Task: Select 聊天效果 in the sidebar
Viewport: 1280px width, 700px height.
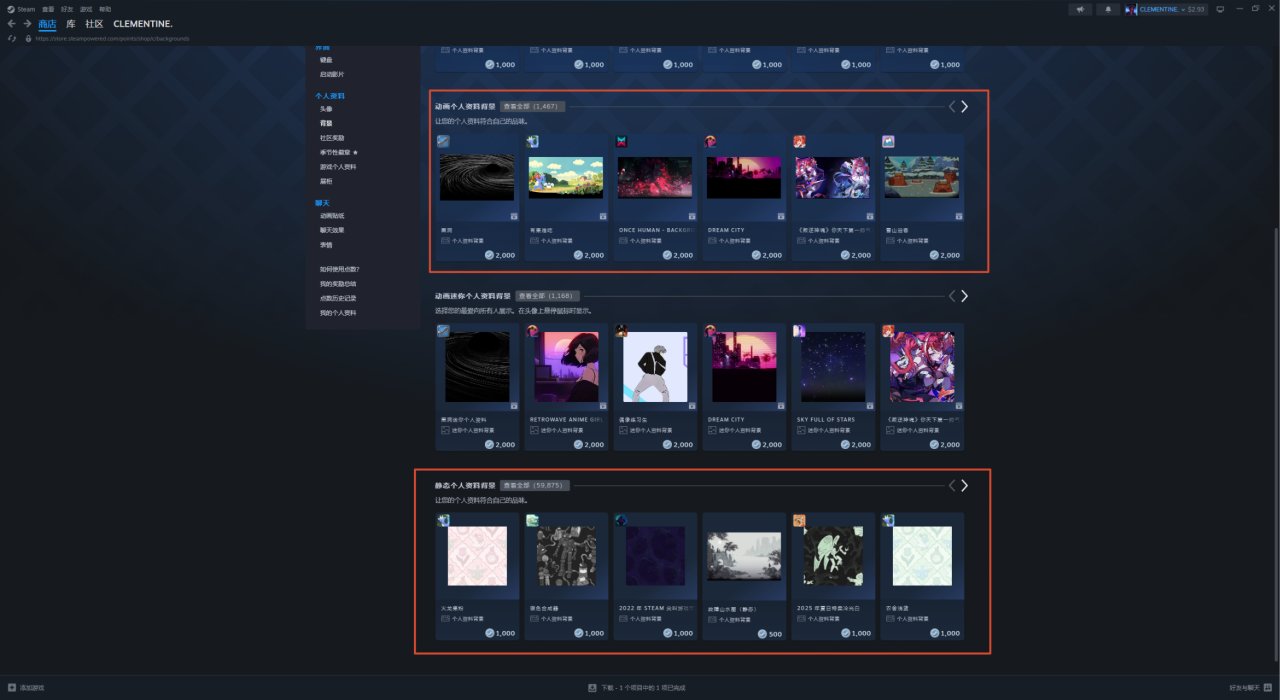Action: click(x=332, y=230)
